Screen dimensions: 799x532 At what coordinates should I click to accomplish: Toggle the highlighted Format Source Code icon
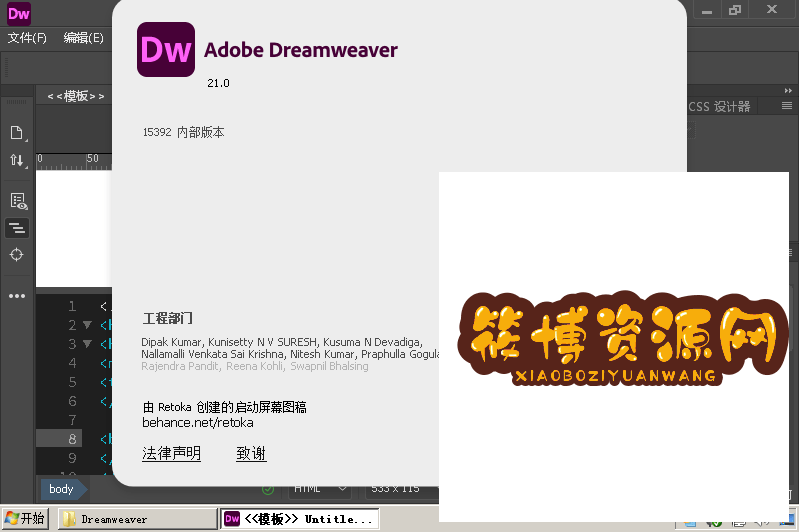coord(17,228)
